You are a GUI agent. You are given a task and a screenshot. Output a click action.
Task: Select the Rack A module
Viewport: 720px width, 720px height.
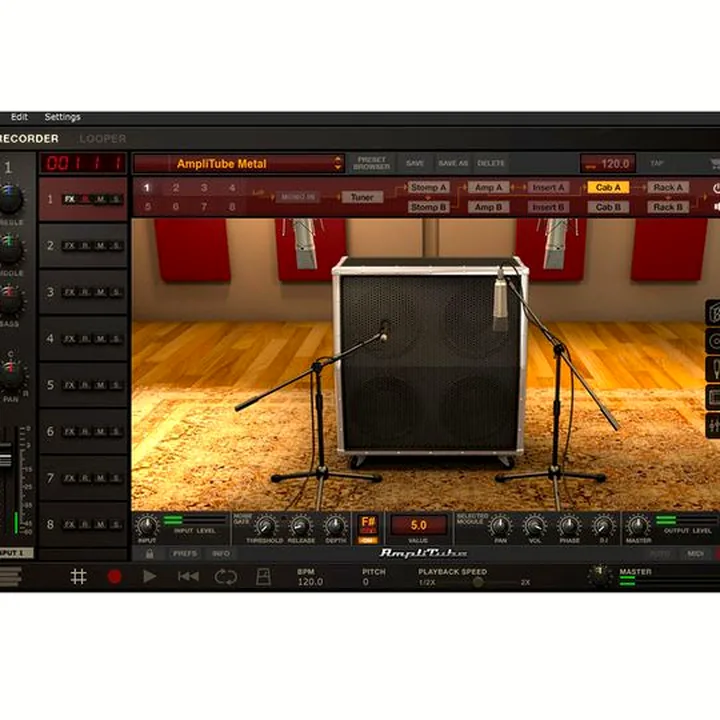coord(668,187)
